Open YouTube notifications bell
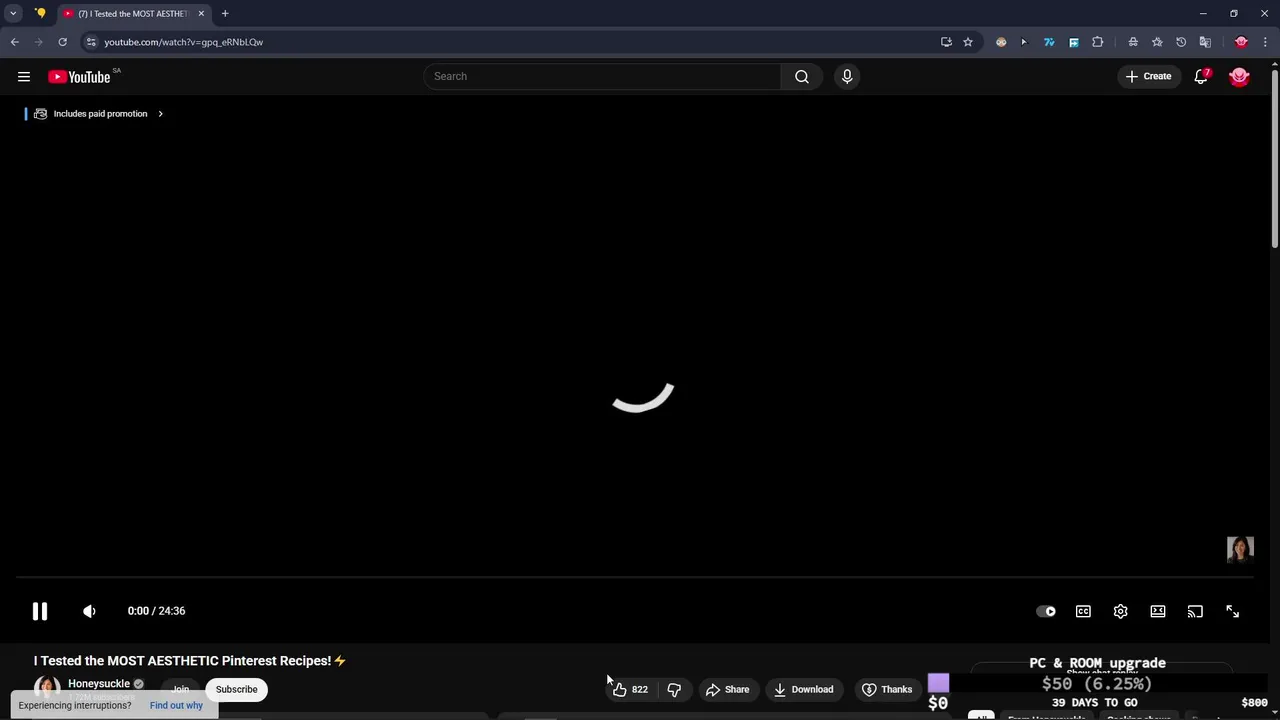Image resolution: width=1280 pixels, height=720 pixels. click(1201, 77)
